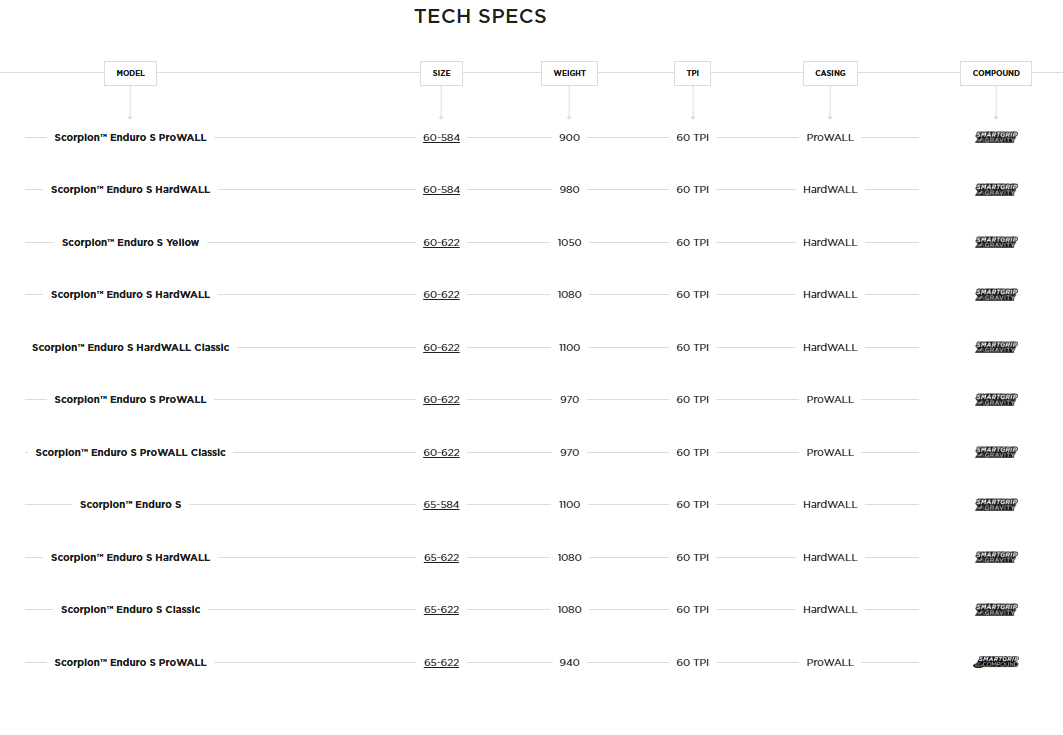
Task: Click SmartGrip icon in Enduro S Classic row
Action: click(995, 609)
